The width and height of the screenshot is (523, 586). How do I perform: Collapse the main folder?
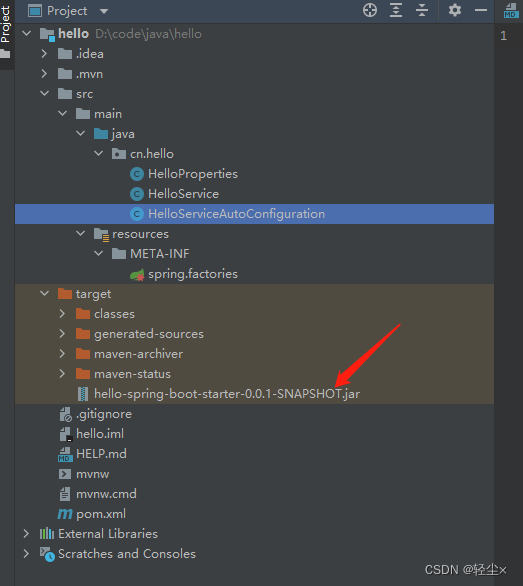click(x=62, y=114)
